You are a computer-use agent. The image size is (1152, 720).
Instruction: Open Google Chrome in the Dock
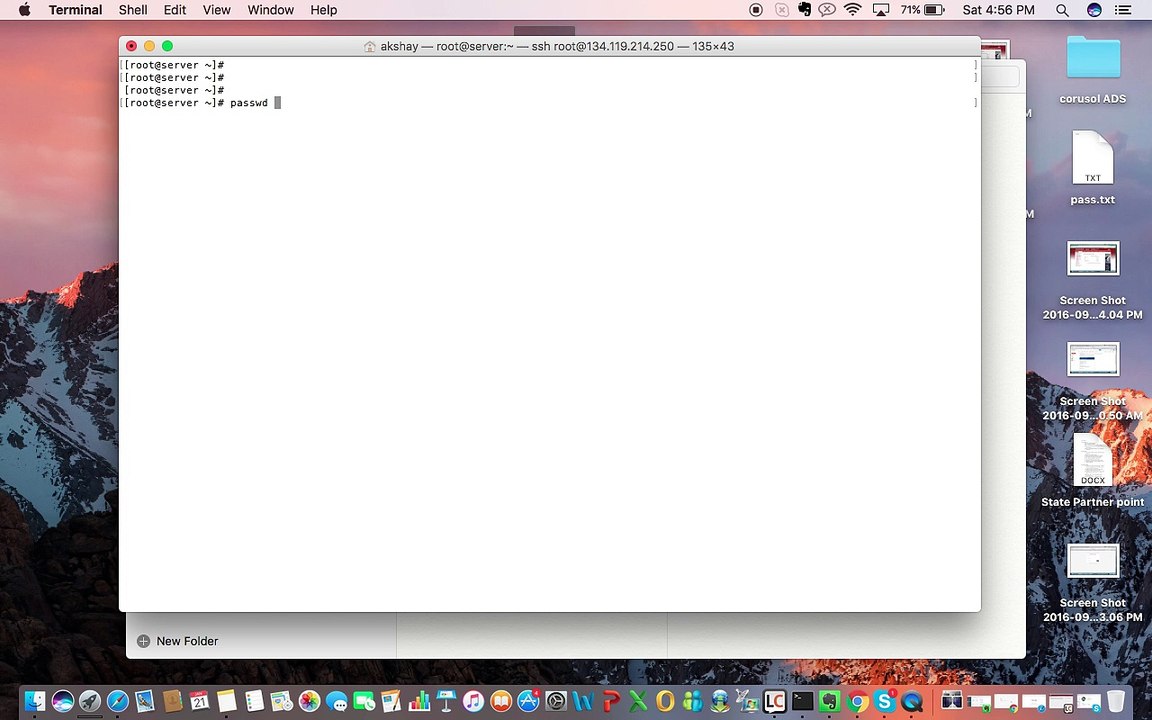click(857, 701)
